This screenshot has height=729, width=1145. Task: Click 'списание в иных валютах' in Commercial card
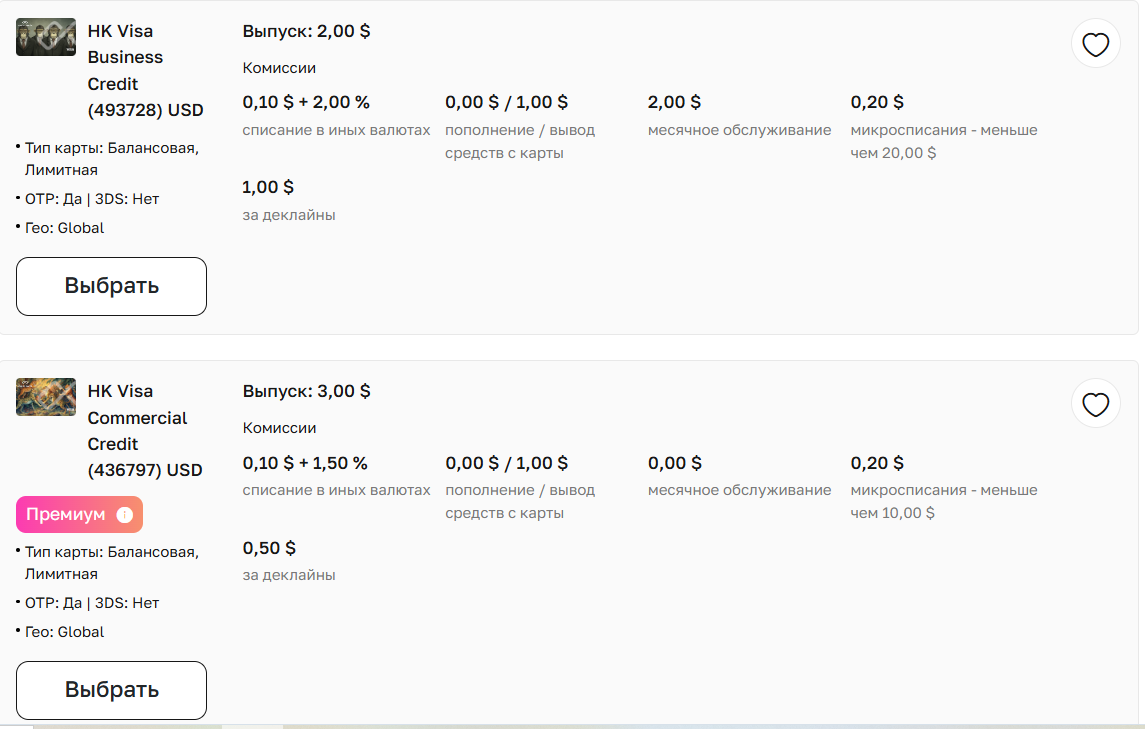[x=336, y=490]
